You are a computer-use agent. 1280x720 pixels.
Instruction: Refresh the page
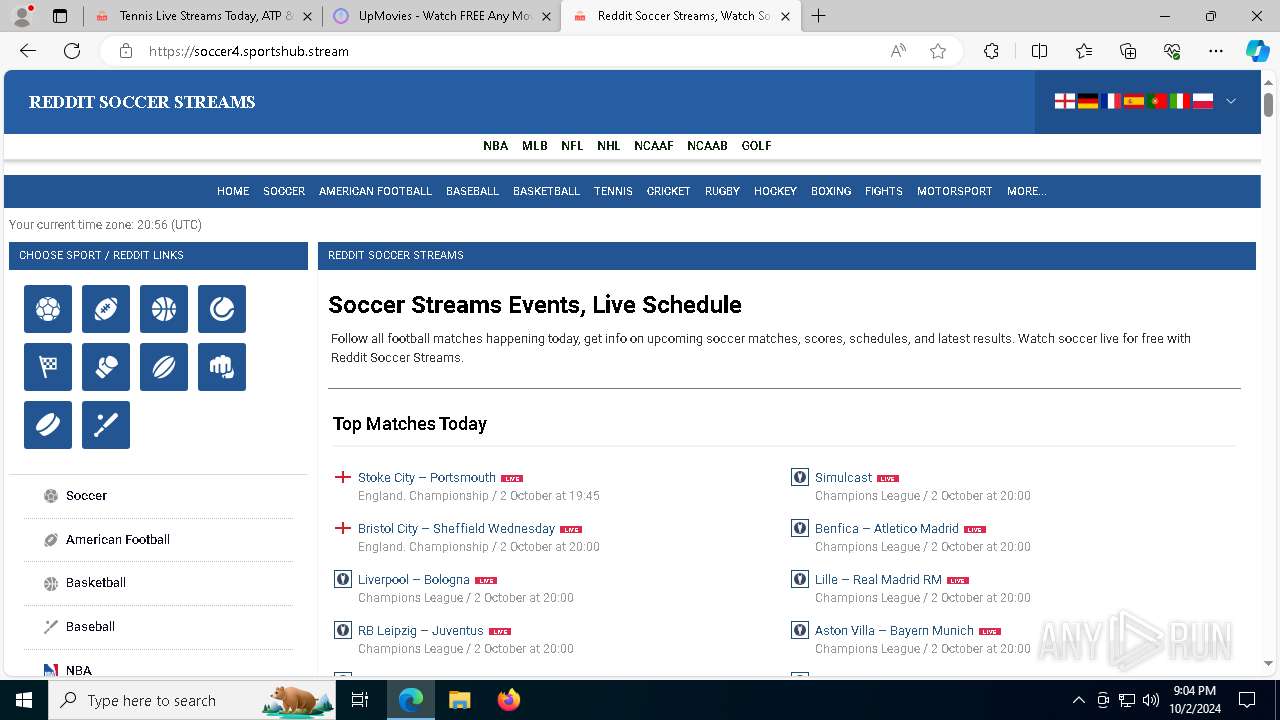pos(72,51)
